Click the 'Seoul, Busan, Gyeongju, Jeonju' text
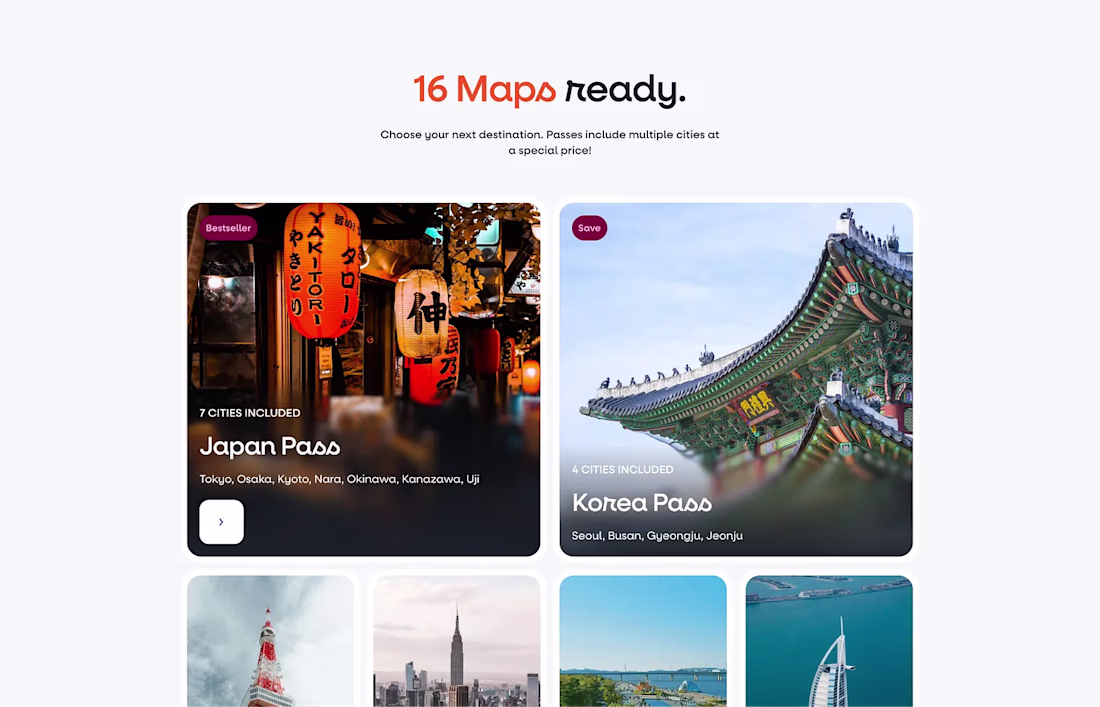 (x=657, y=536)
